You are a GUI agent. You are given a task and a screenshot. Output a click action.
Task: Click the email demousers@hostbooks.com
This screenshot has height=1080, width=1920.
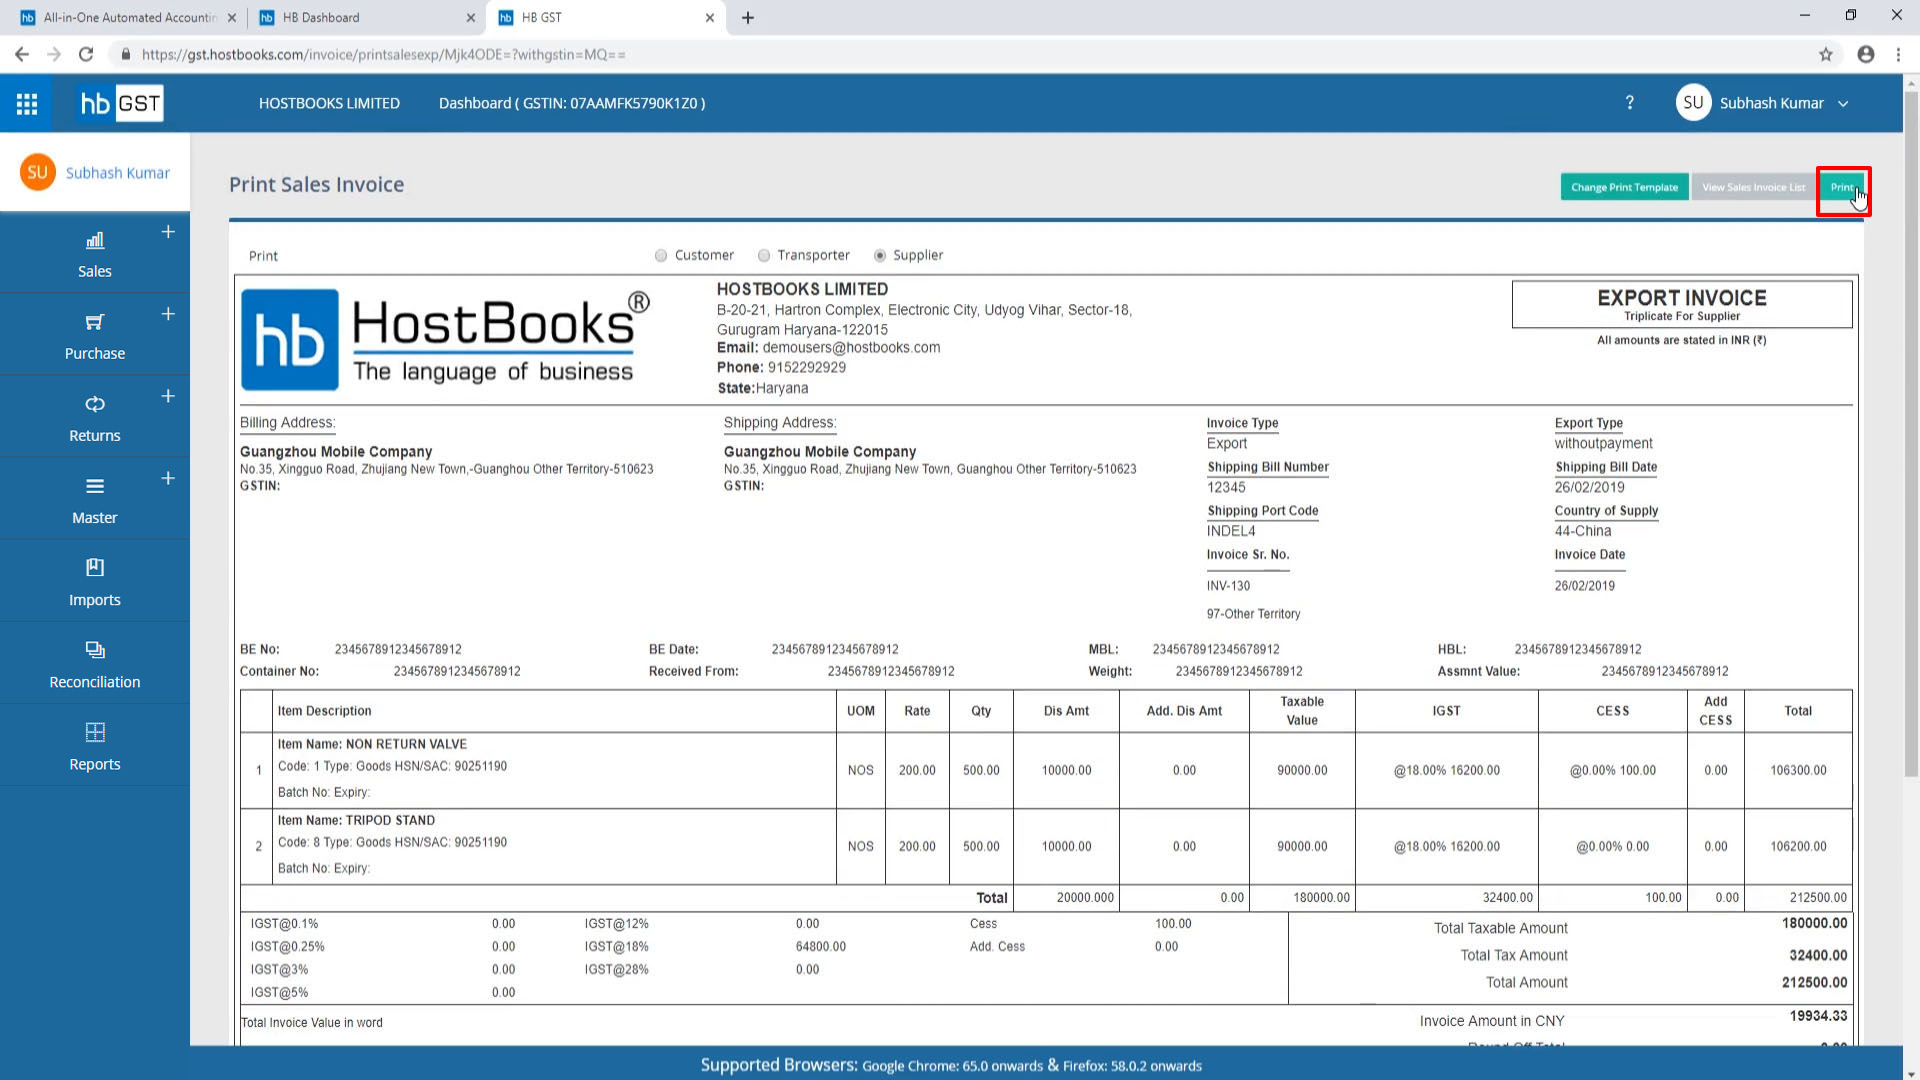[851, 348]
